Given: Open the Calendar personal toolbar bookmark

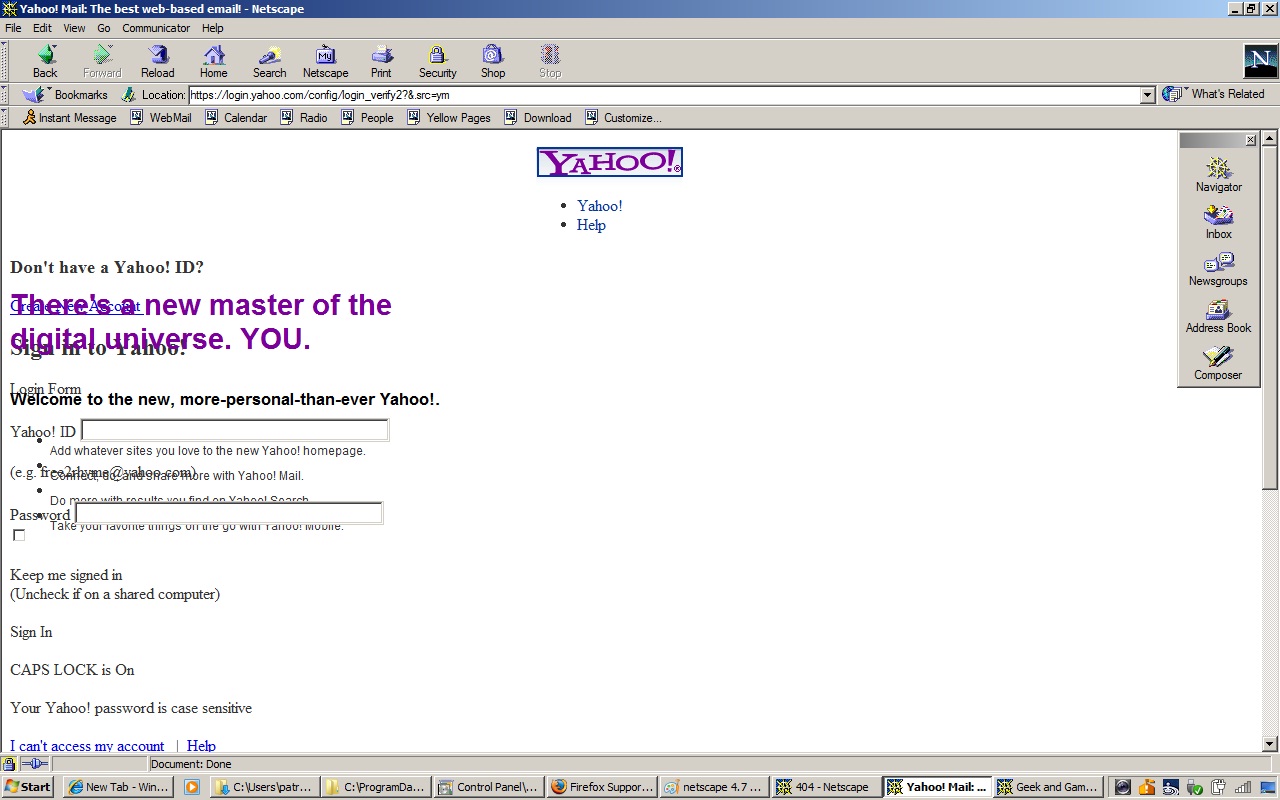Looking at the screenshot, I should 236,118.
